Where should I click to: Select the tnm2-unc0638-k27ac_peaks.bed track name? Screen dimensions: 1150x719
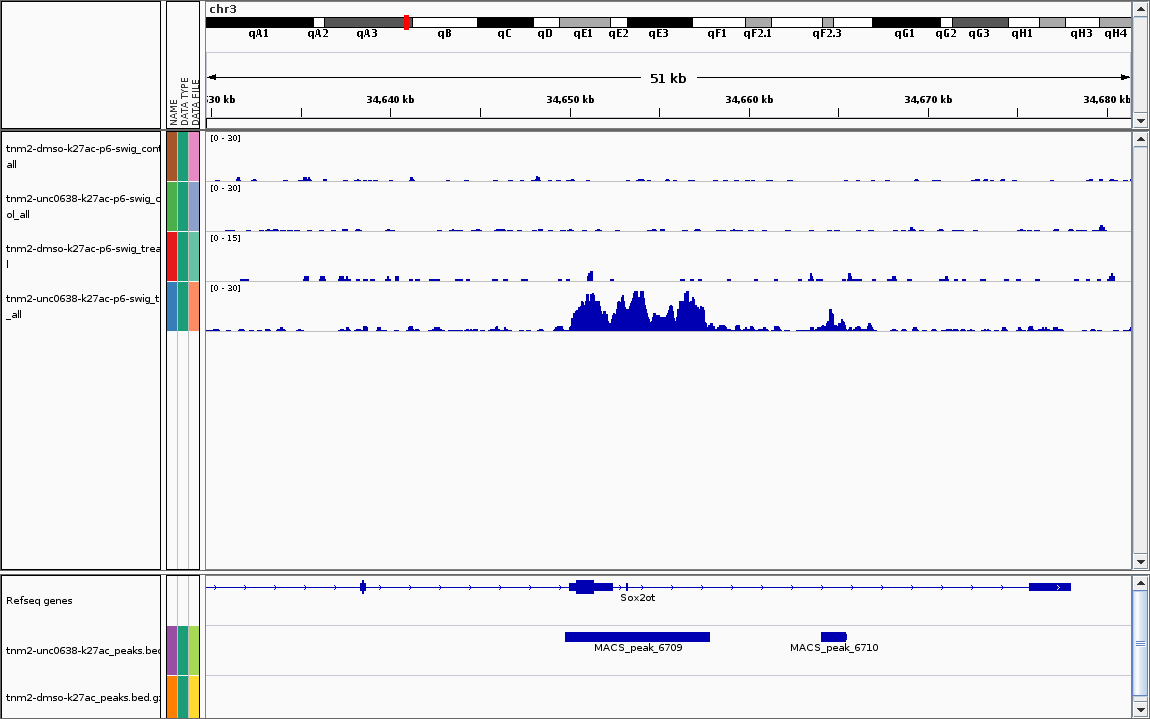[x=82, y=651]
